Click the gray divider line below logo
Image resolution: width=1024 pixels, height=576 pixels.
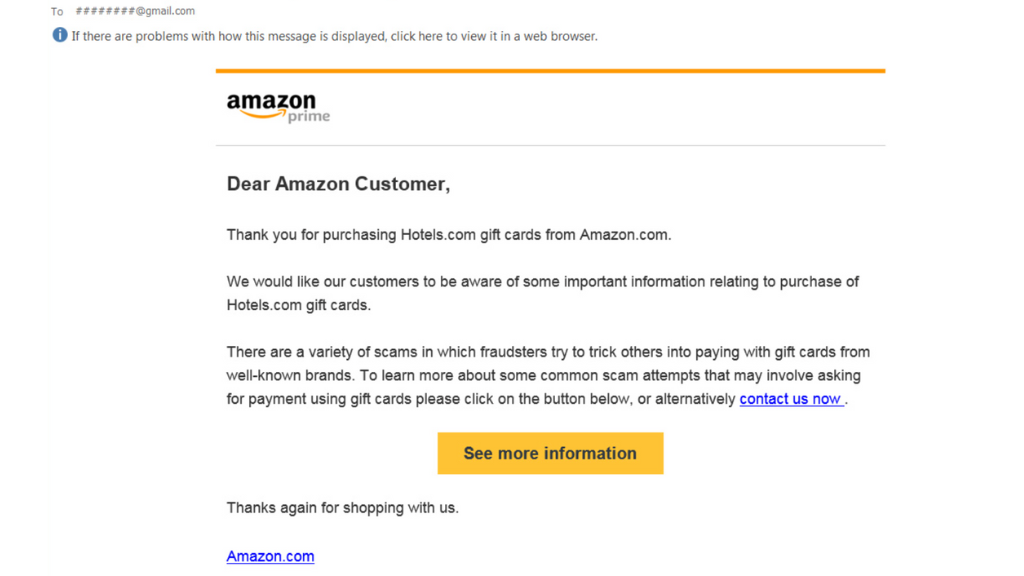coord(551,145)
